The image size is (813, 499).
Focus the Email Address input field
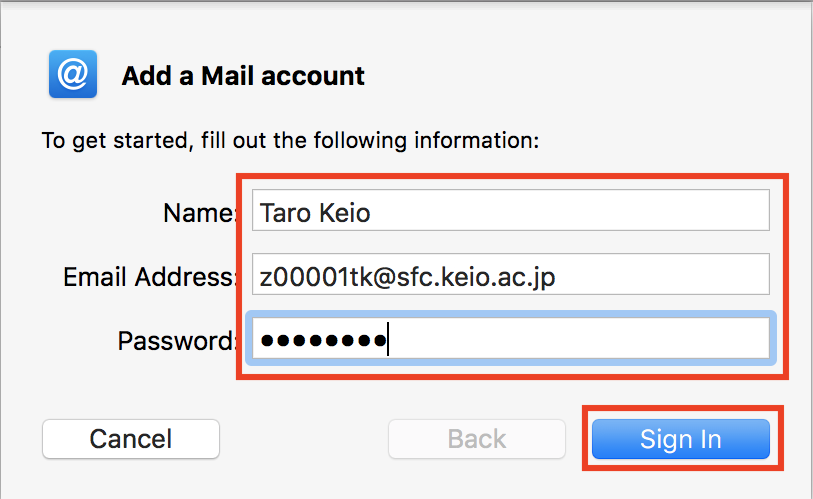click(x=510, y=276)
